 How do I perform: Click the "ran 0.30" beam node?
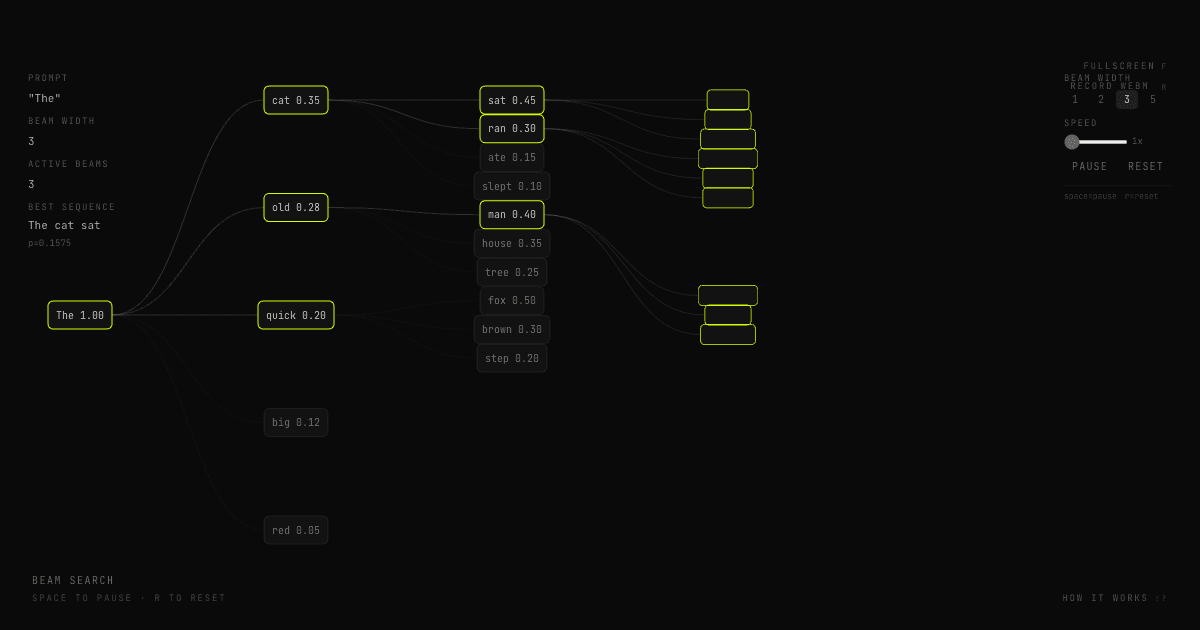[x=511, y=128]
